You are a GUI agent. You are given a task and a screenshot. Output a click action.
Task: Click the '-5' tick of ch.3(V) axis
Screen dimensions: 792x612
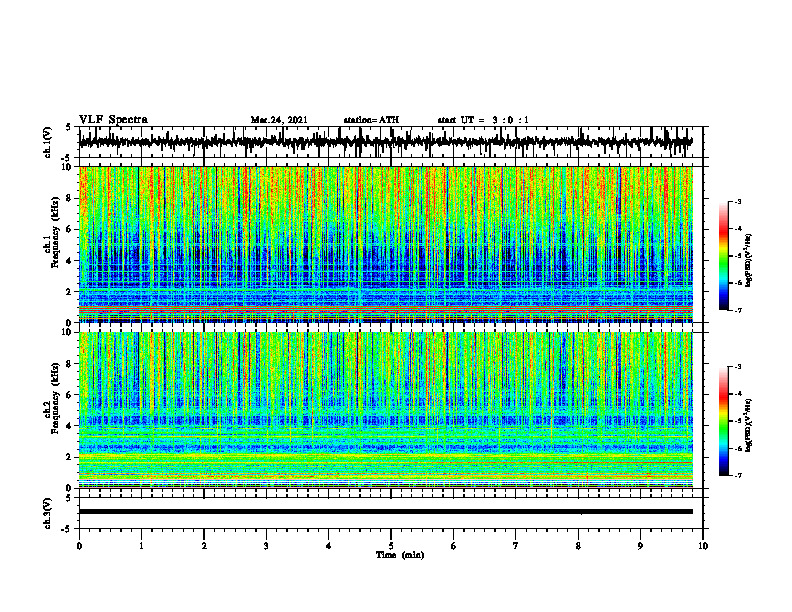pyautogui.click(x=66, y=529)
